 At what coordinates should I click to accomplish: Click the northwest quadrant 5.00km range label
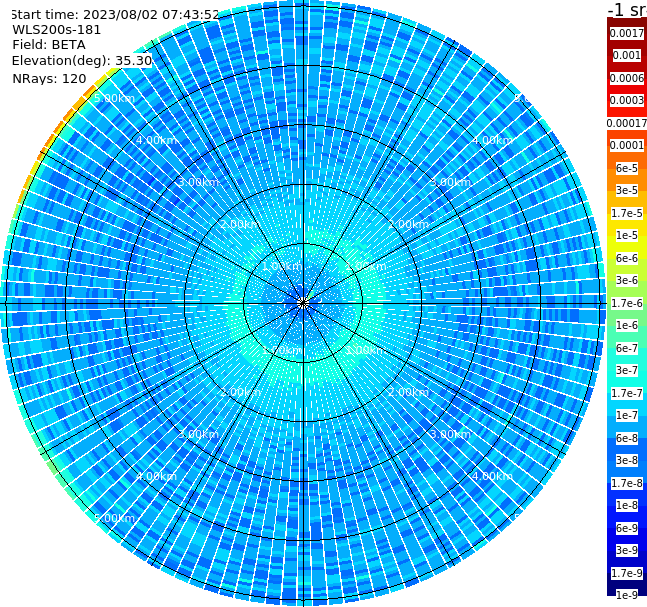pos(114,98)
